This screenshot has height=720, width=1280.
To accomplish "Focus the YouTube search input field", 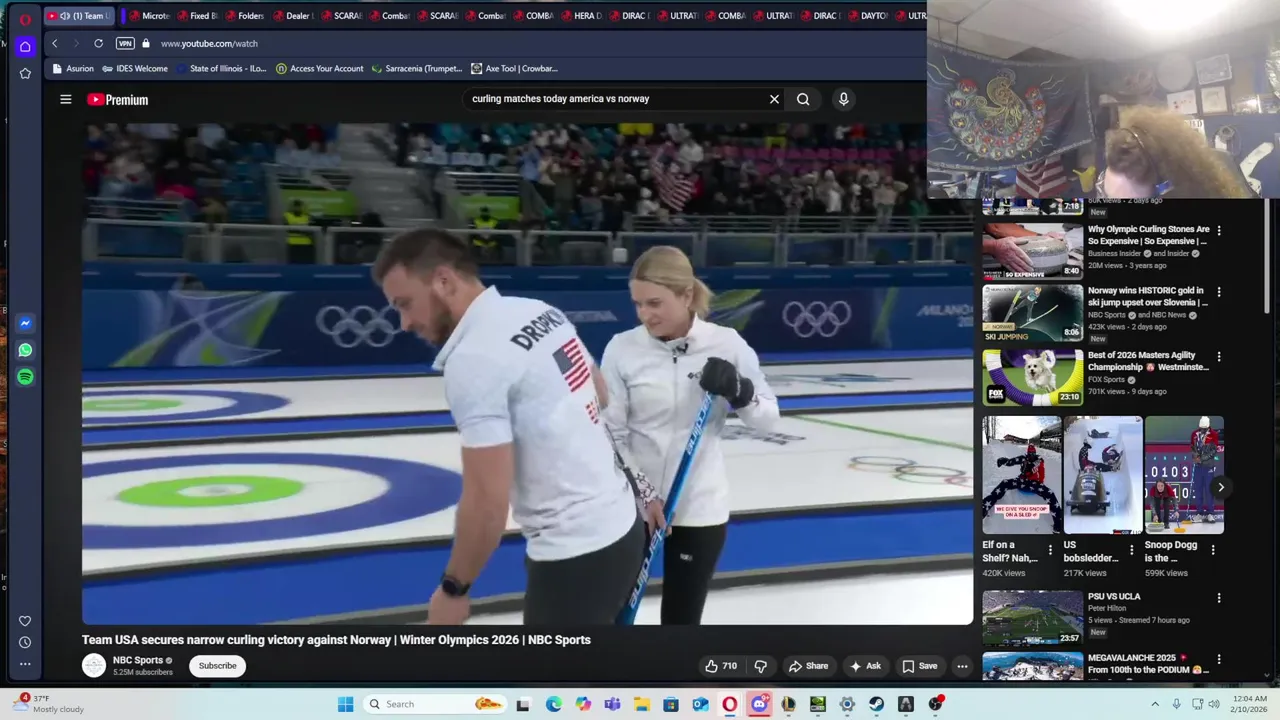I will coord(615,99).
